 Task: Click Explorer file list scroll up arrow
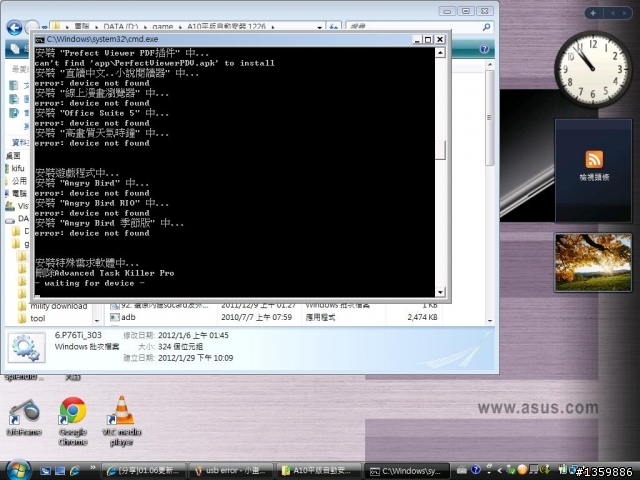click(x=490, y=65)
